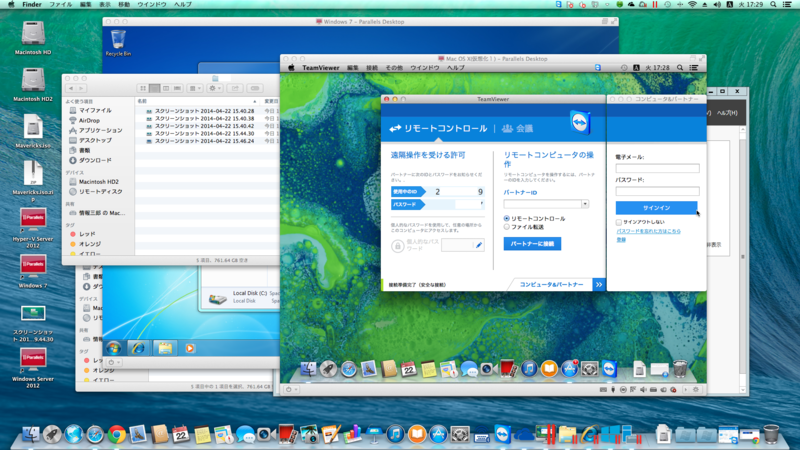Open iBooks in the main Dock
Image resolution: width=800 pixels, height=450 pixels.
pyautogui.click(x=417, y=435)
